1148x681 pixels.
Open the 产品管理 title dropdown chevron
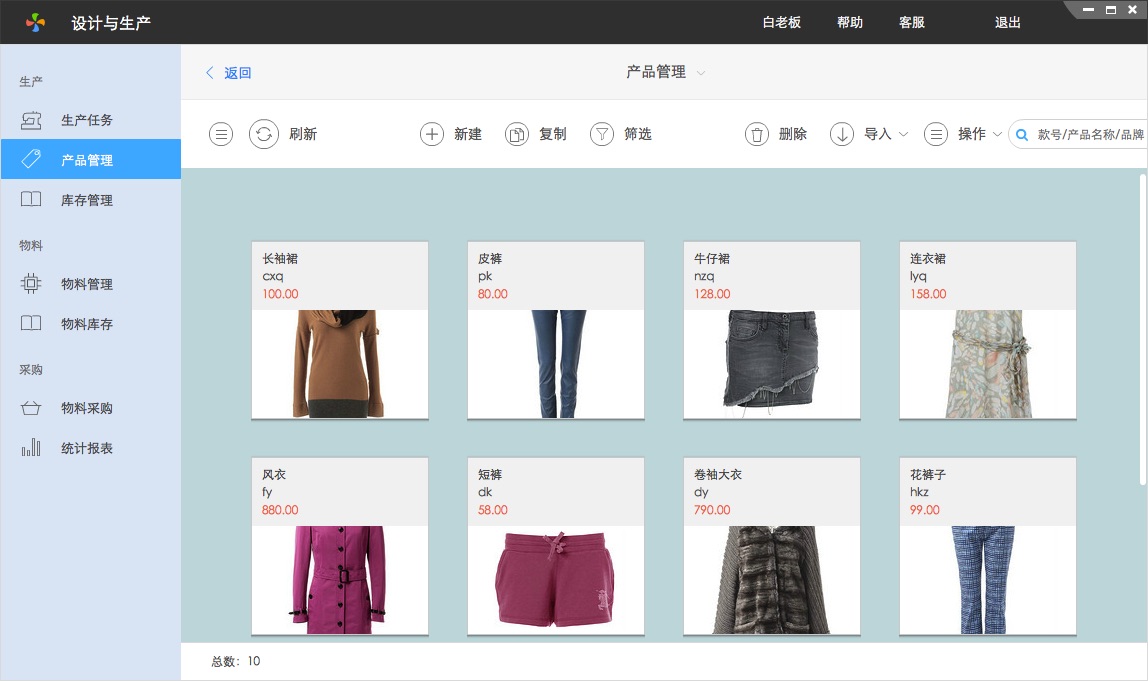(x=701, y=73)
